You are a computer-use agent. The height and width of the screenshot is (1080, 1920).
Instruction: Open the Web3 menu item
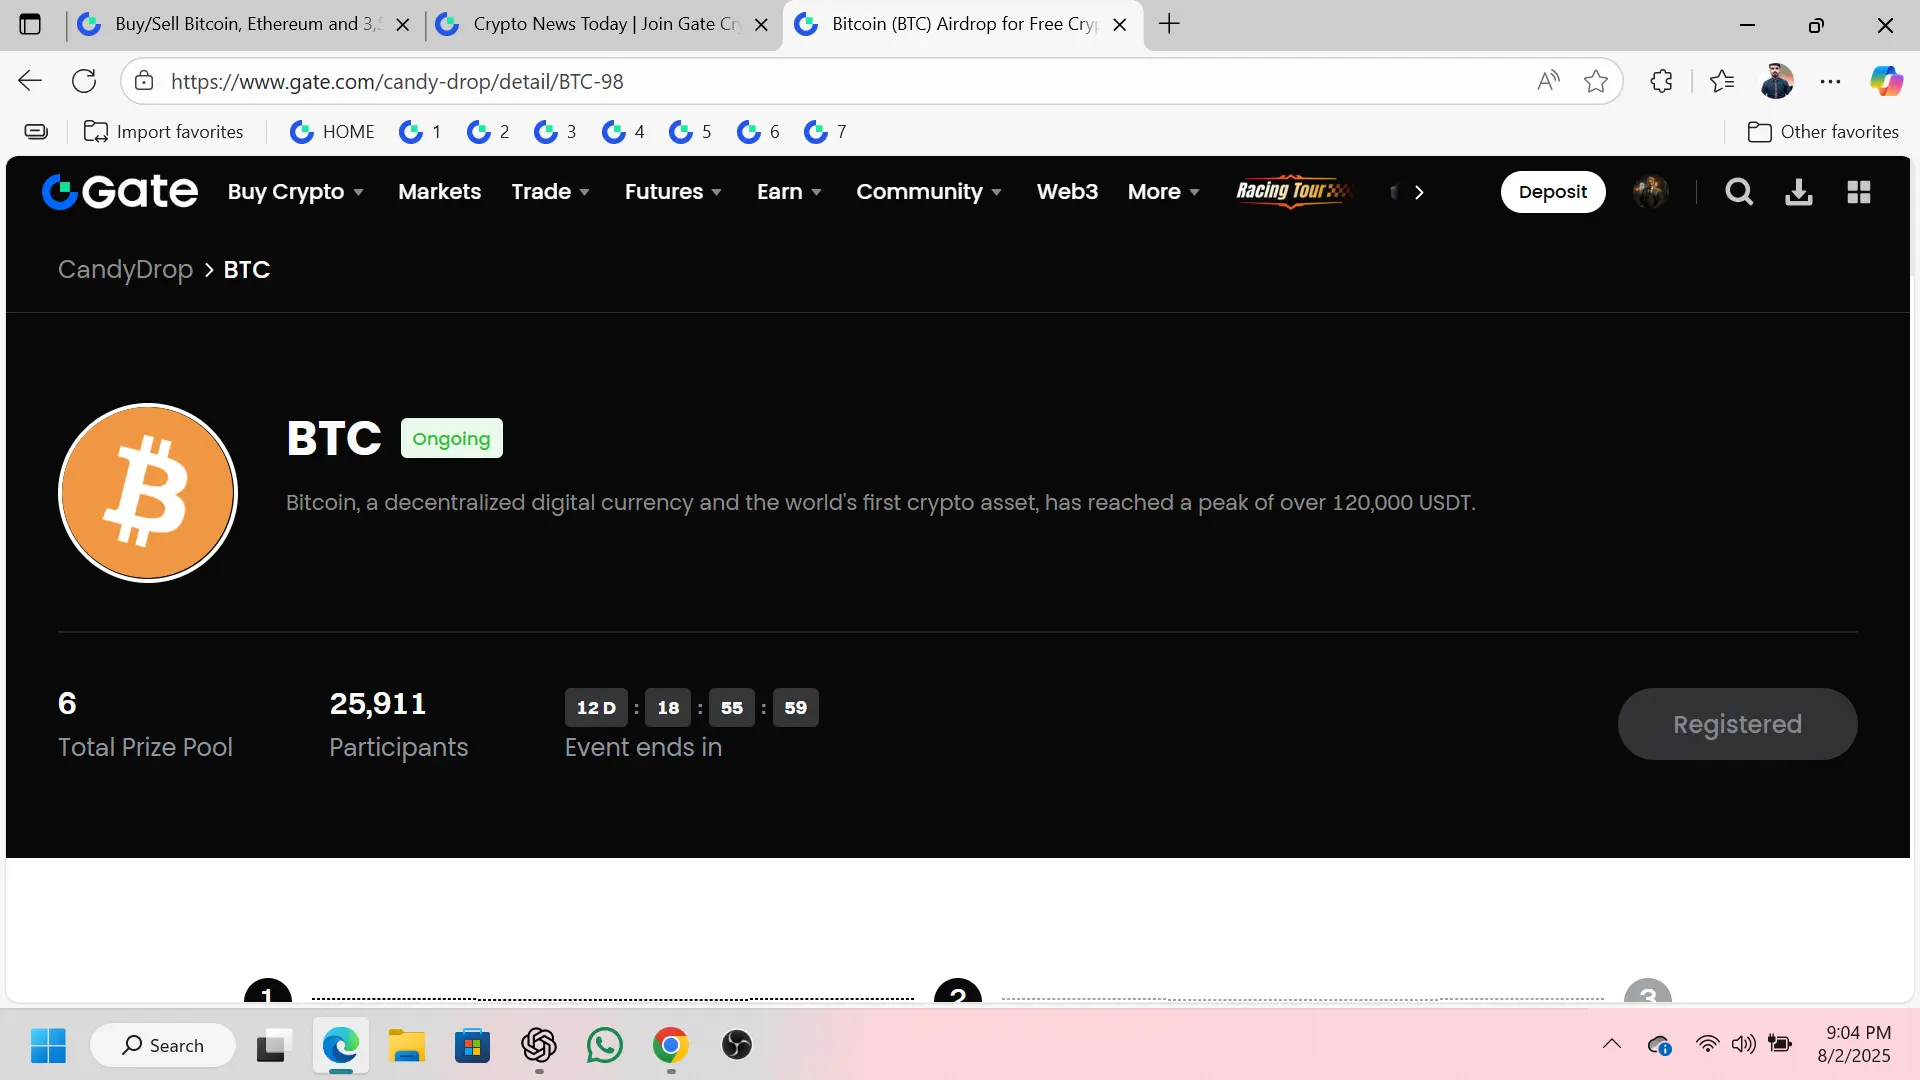point(1067,192)
